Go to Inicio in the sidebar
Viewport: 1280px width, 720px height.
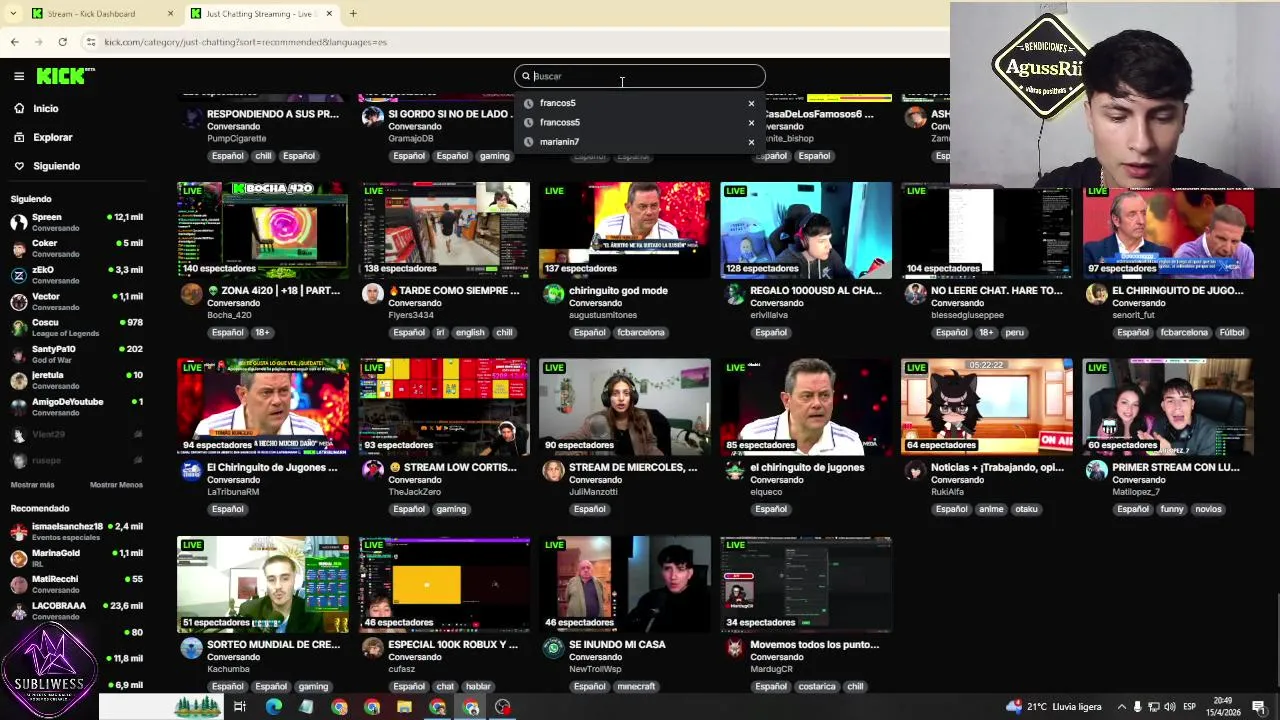46,108
